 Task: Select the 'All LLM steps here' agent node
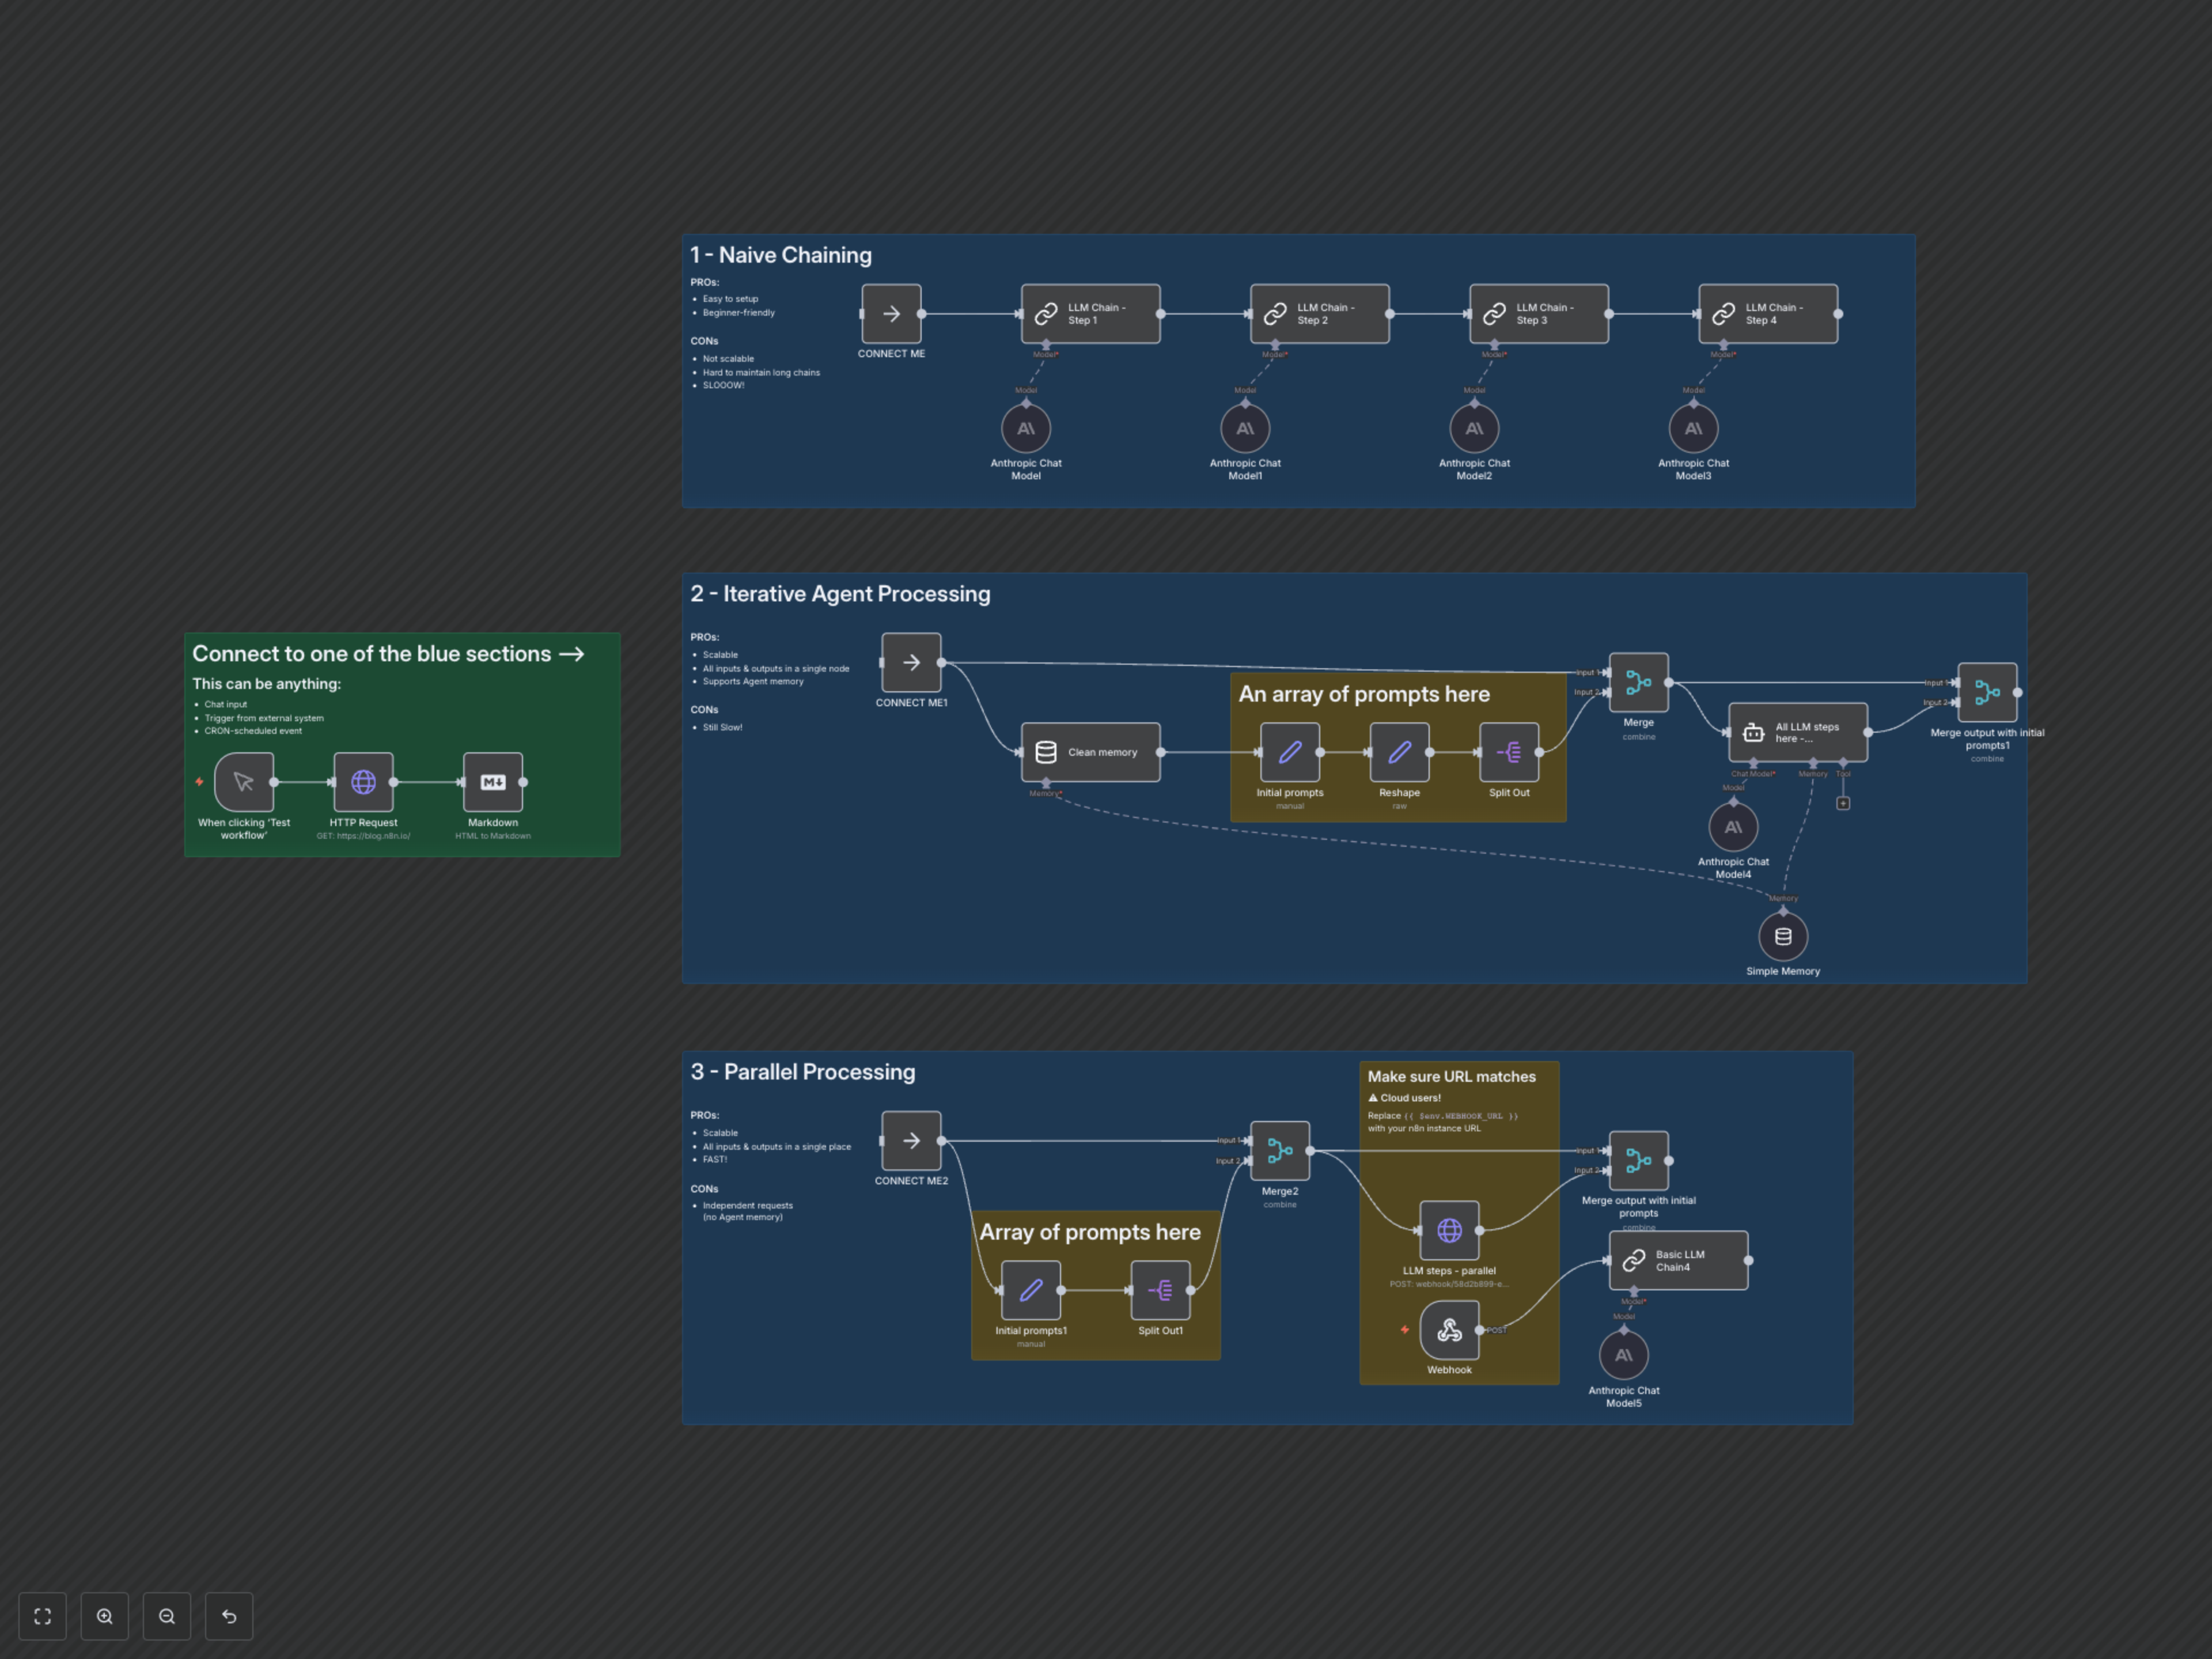tap(1797, 733)
